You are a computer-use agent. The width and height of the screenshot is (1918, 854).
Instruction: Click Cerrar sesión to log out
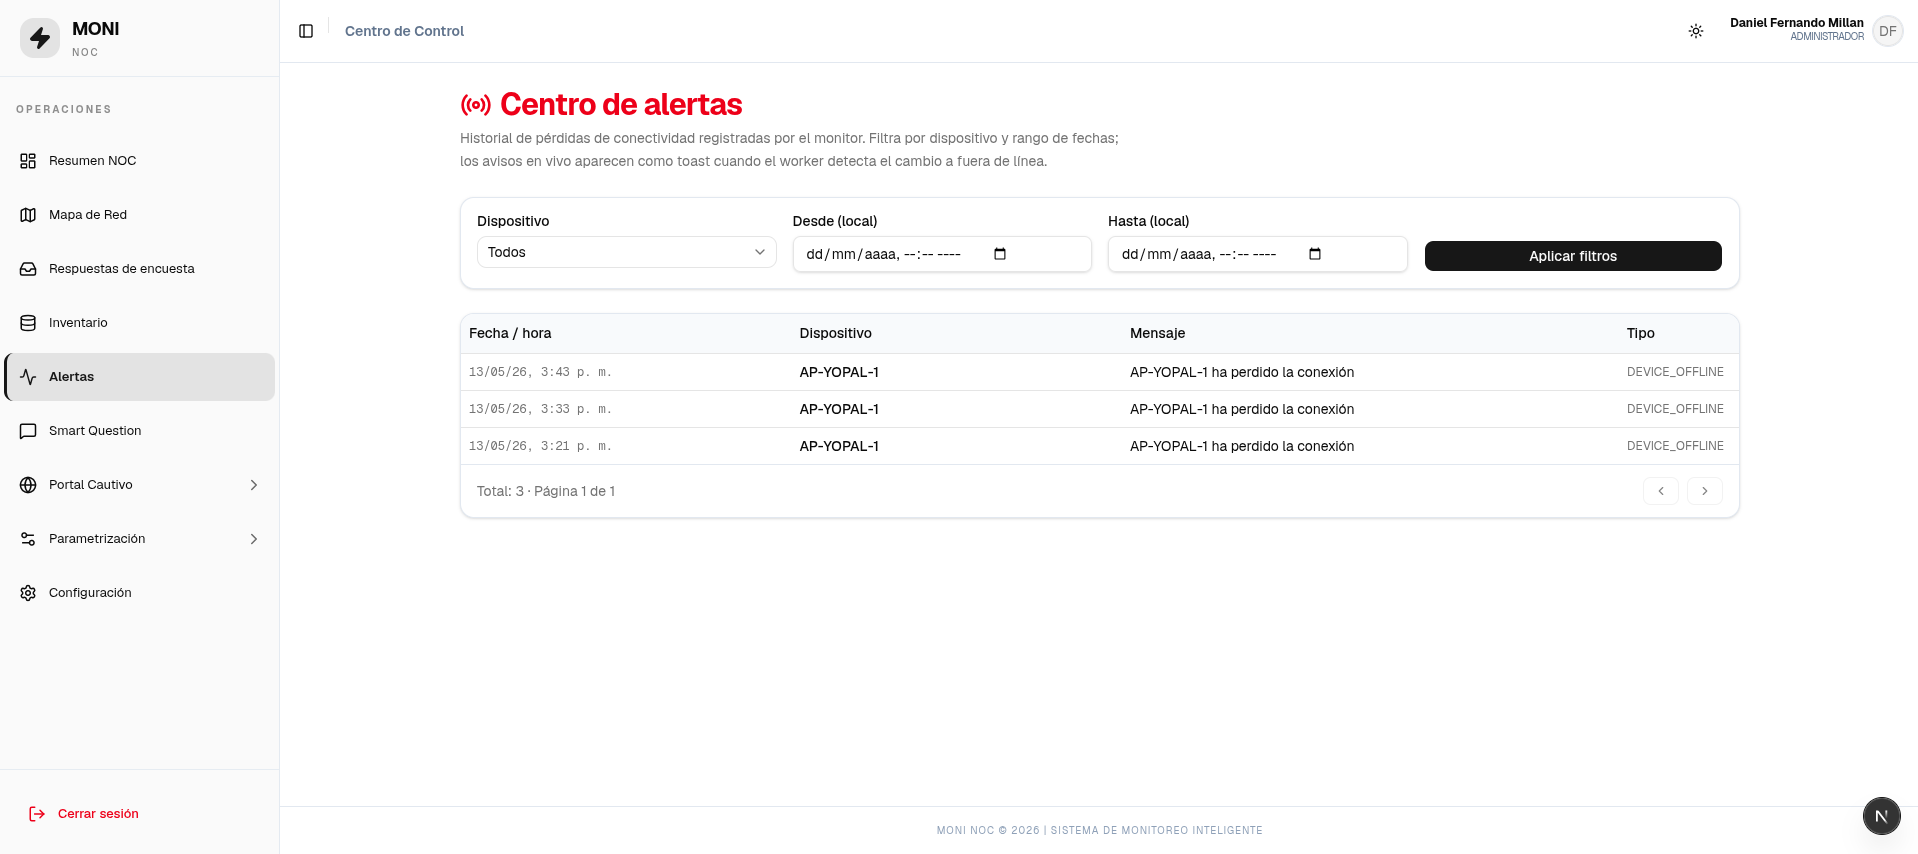point(98,814)
